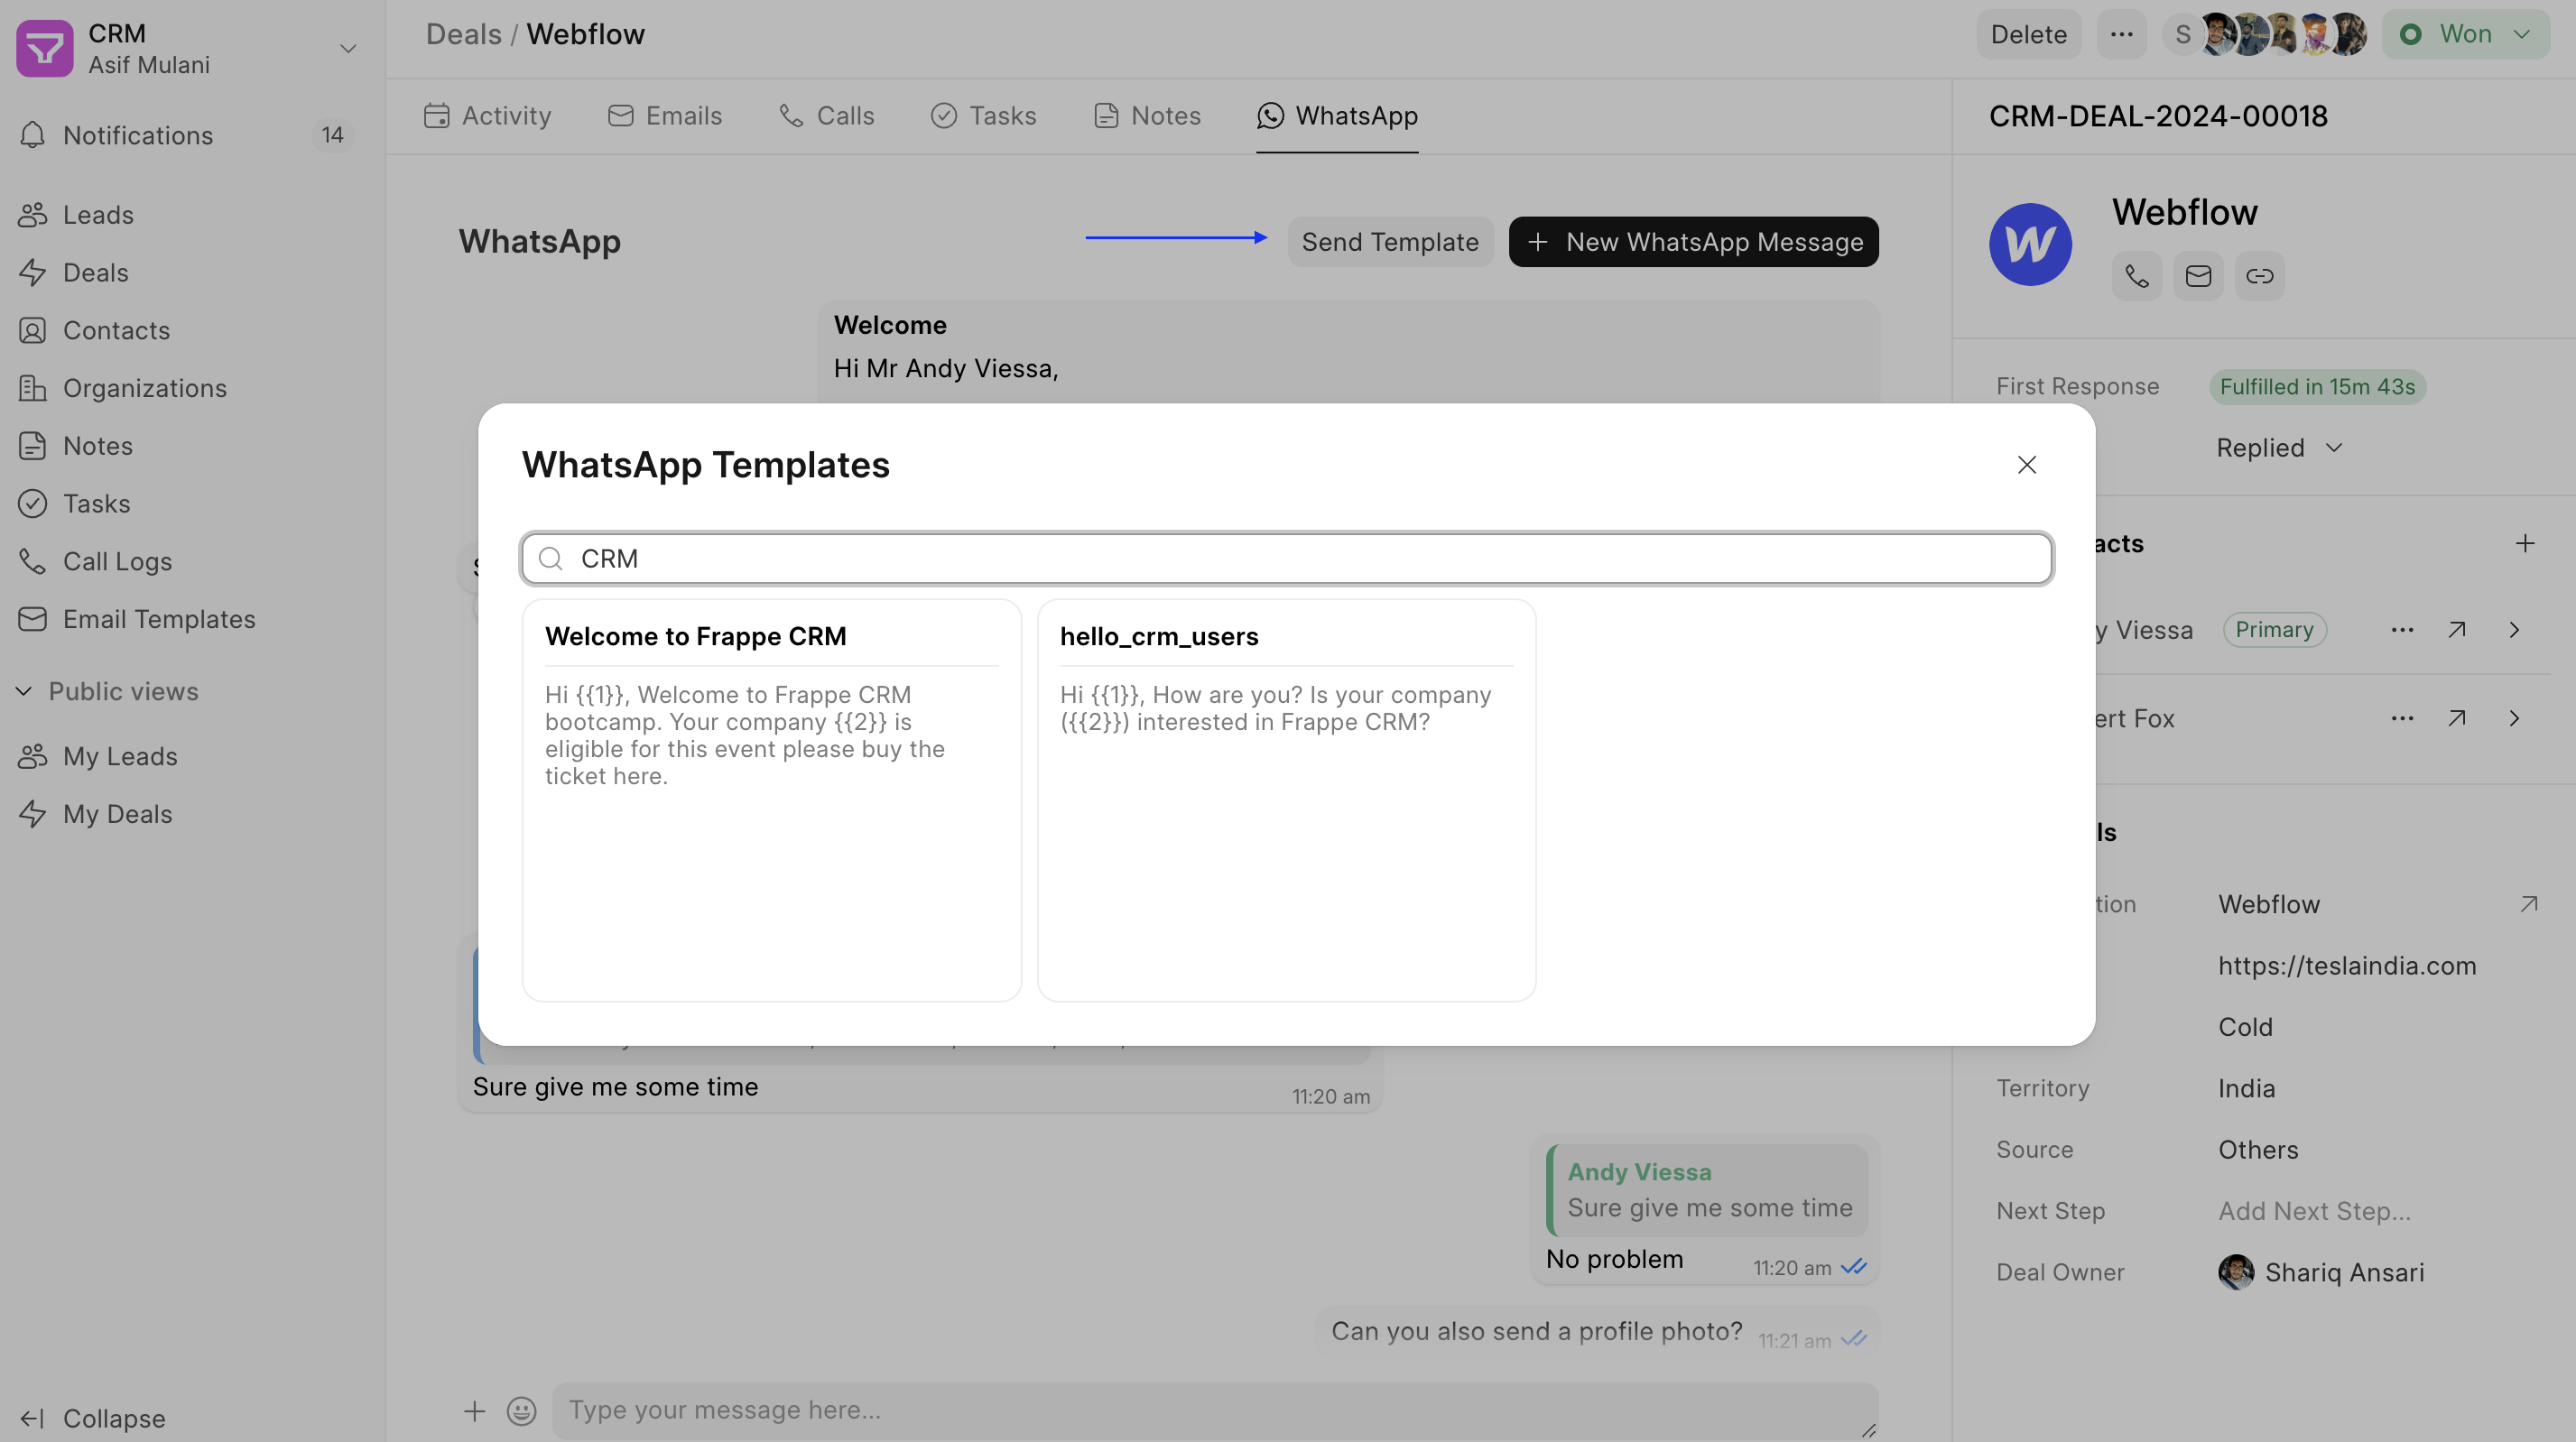
Task: Open the more options menu beside Delete
Action: (2121, 35)
